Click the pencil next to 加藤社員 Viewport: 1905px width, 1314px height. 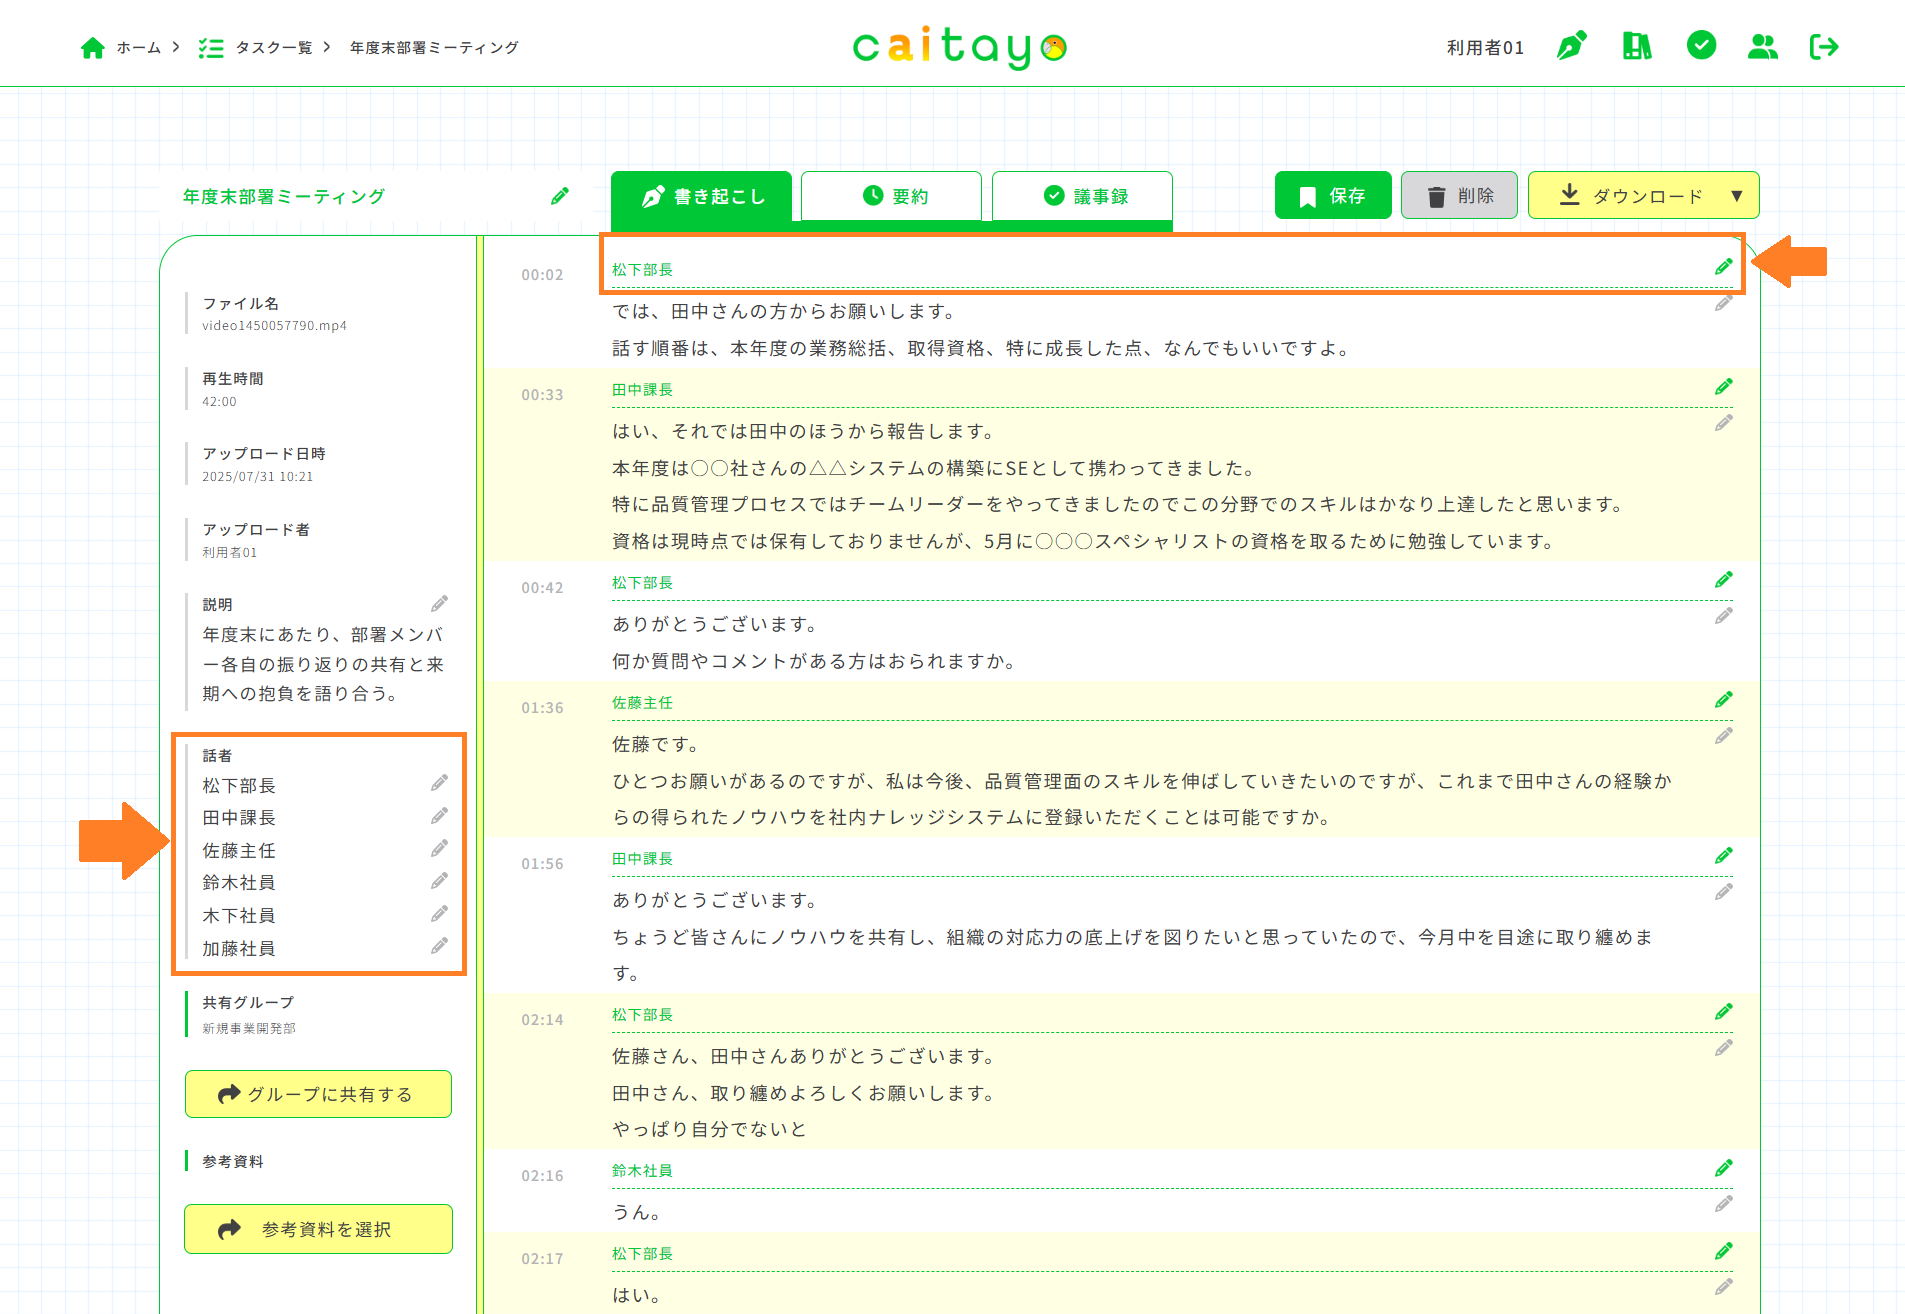tap(439, 946)
